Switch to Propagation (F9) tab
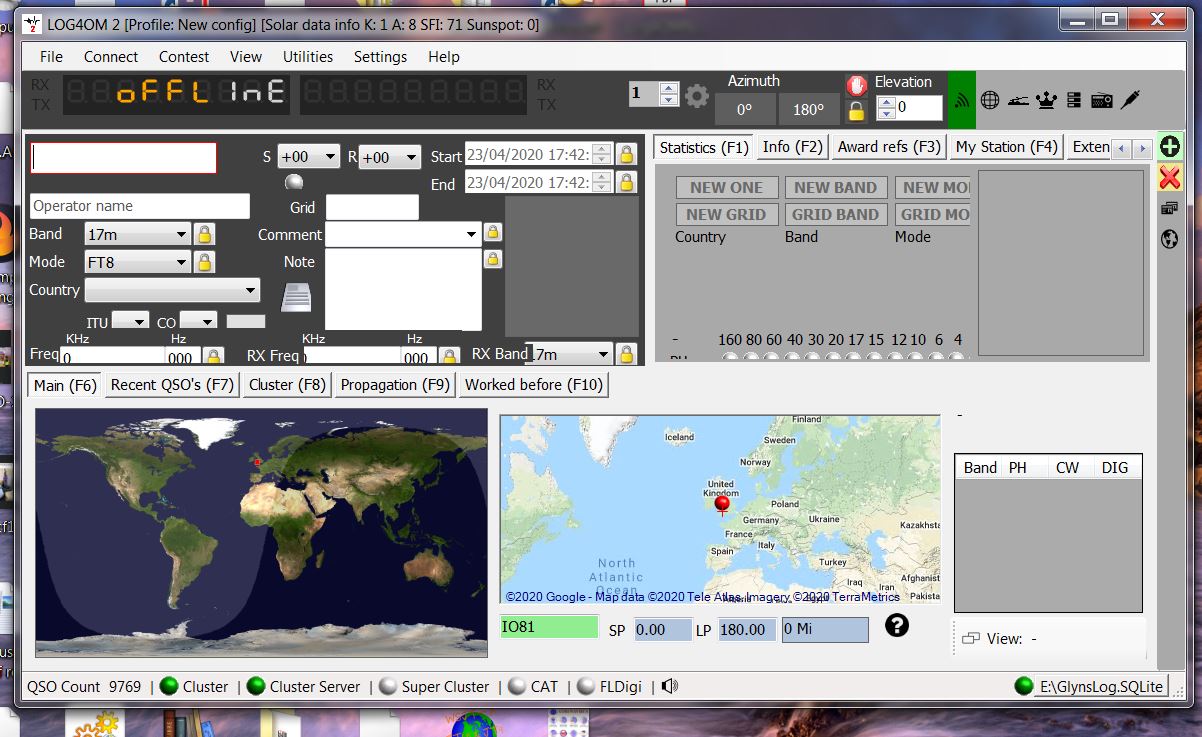The image size is (1202, 737). (395, 385)
